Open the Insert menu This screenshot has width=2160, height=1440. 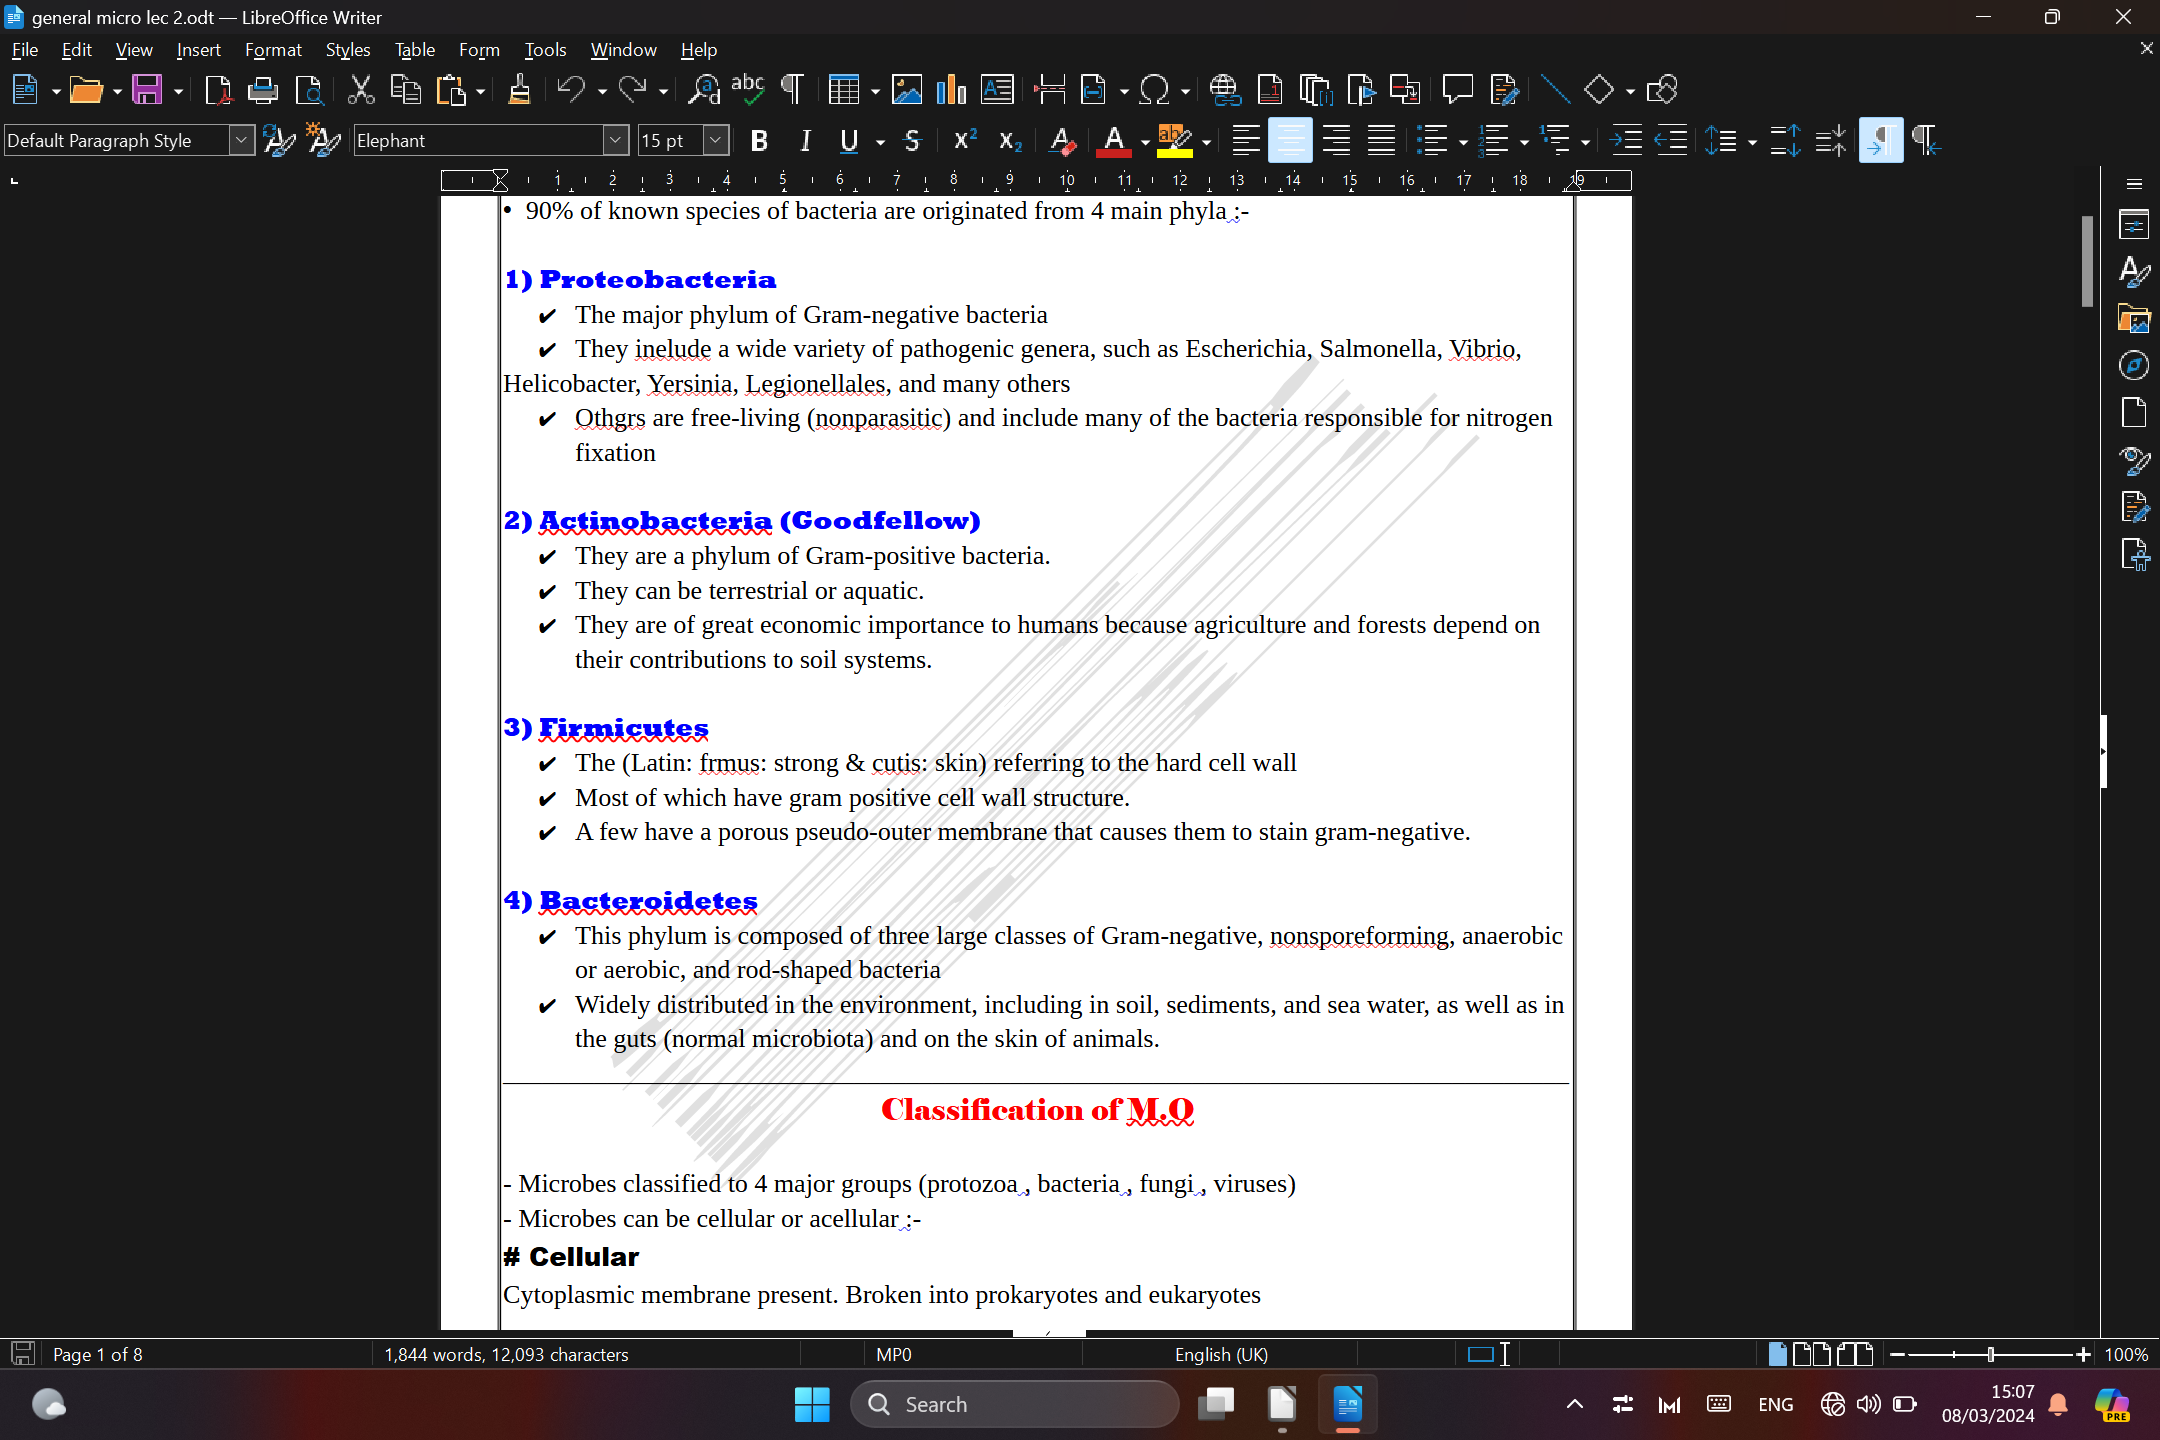[x=198, y=49]
